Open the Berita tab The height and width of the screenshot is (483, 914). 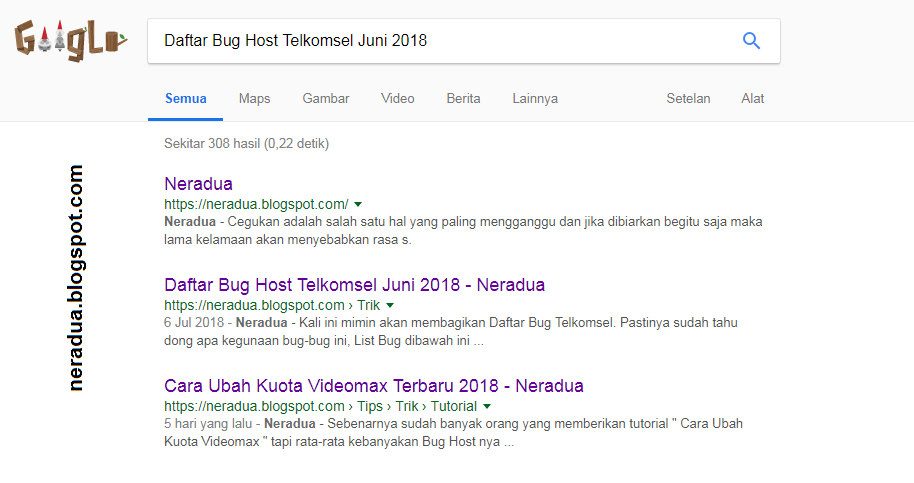point(463,98)
